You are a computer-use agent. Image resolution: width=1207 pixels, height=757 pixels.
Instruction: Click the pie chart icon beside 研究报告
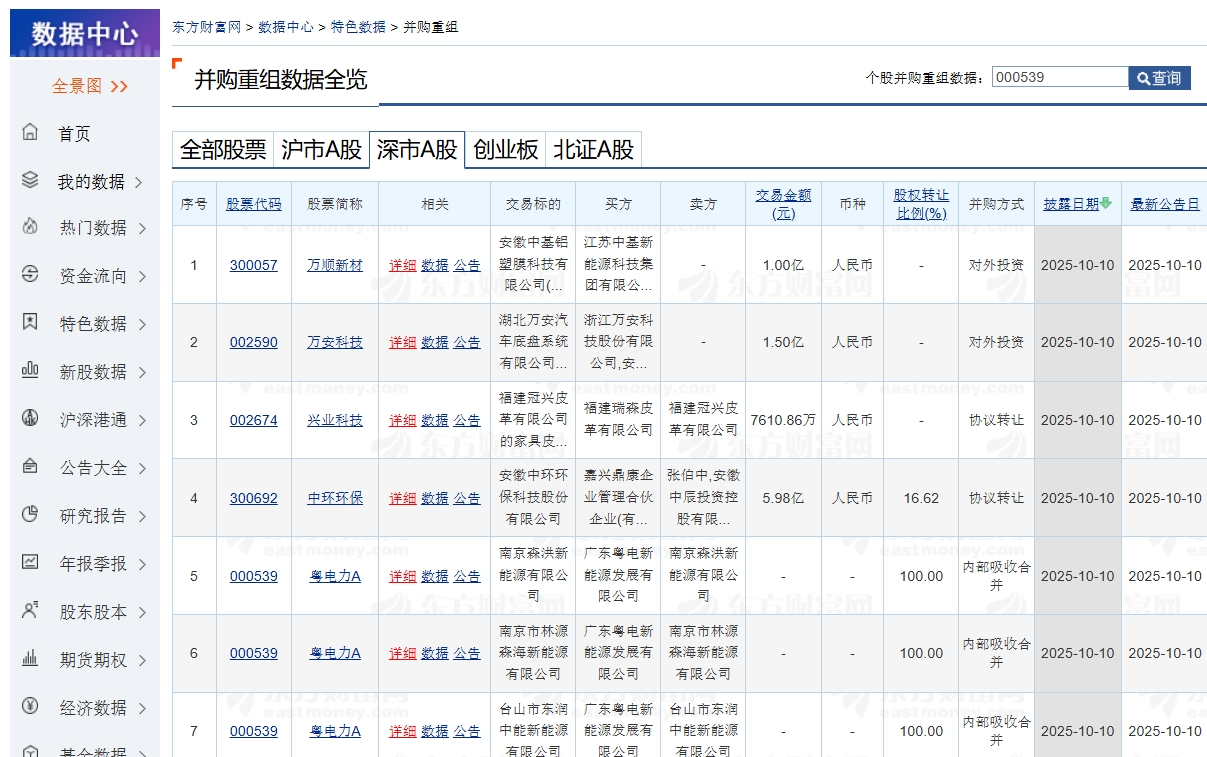tap(30, 515)
